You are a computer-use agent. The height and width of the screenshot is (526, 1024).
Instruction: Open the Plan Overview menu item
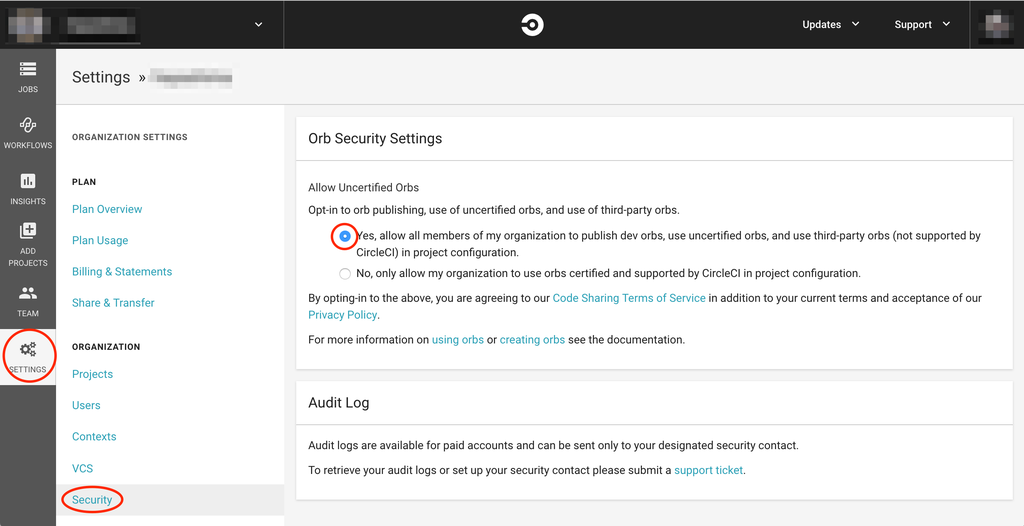click(x=107, y=209)
